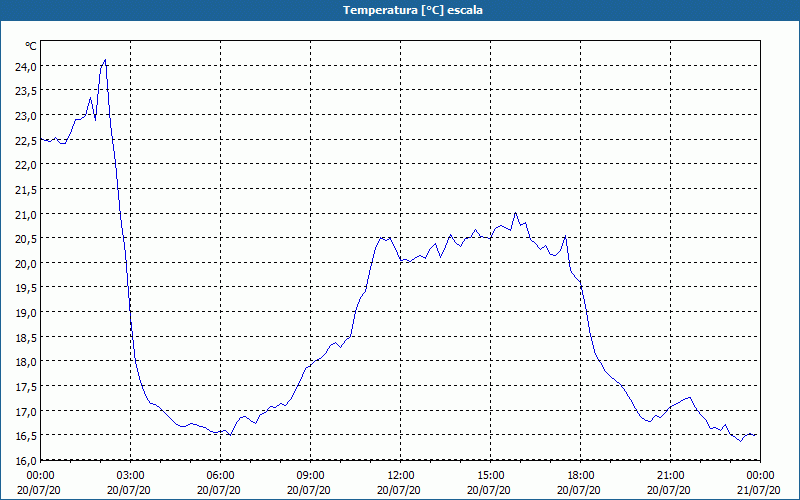Click the 23,5 y-axis label
This screenshot has height=500, width=800.
(26, 91)
